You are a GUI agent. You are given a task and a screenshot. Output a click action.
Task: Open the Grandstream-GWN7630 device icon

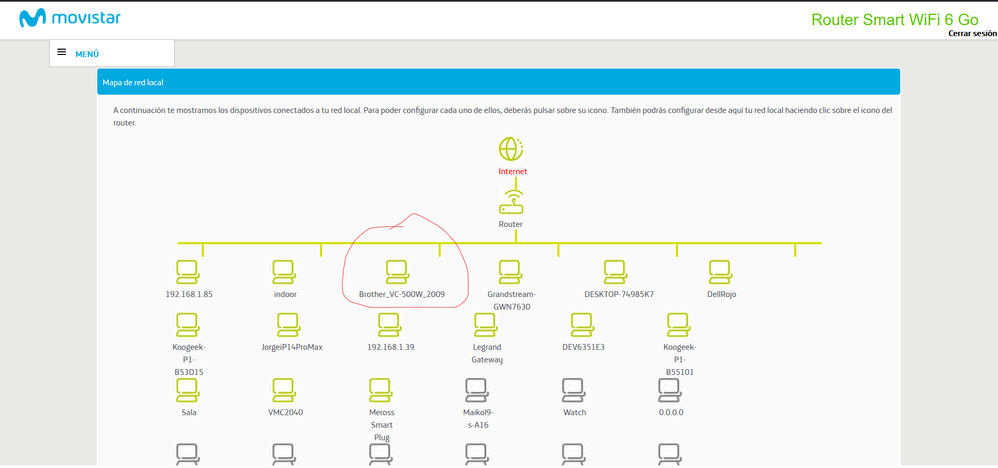[x=510, y=271]
